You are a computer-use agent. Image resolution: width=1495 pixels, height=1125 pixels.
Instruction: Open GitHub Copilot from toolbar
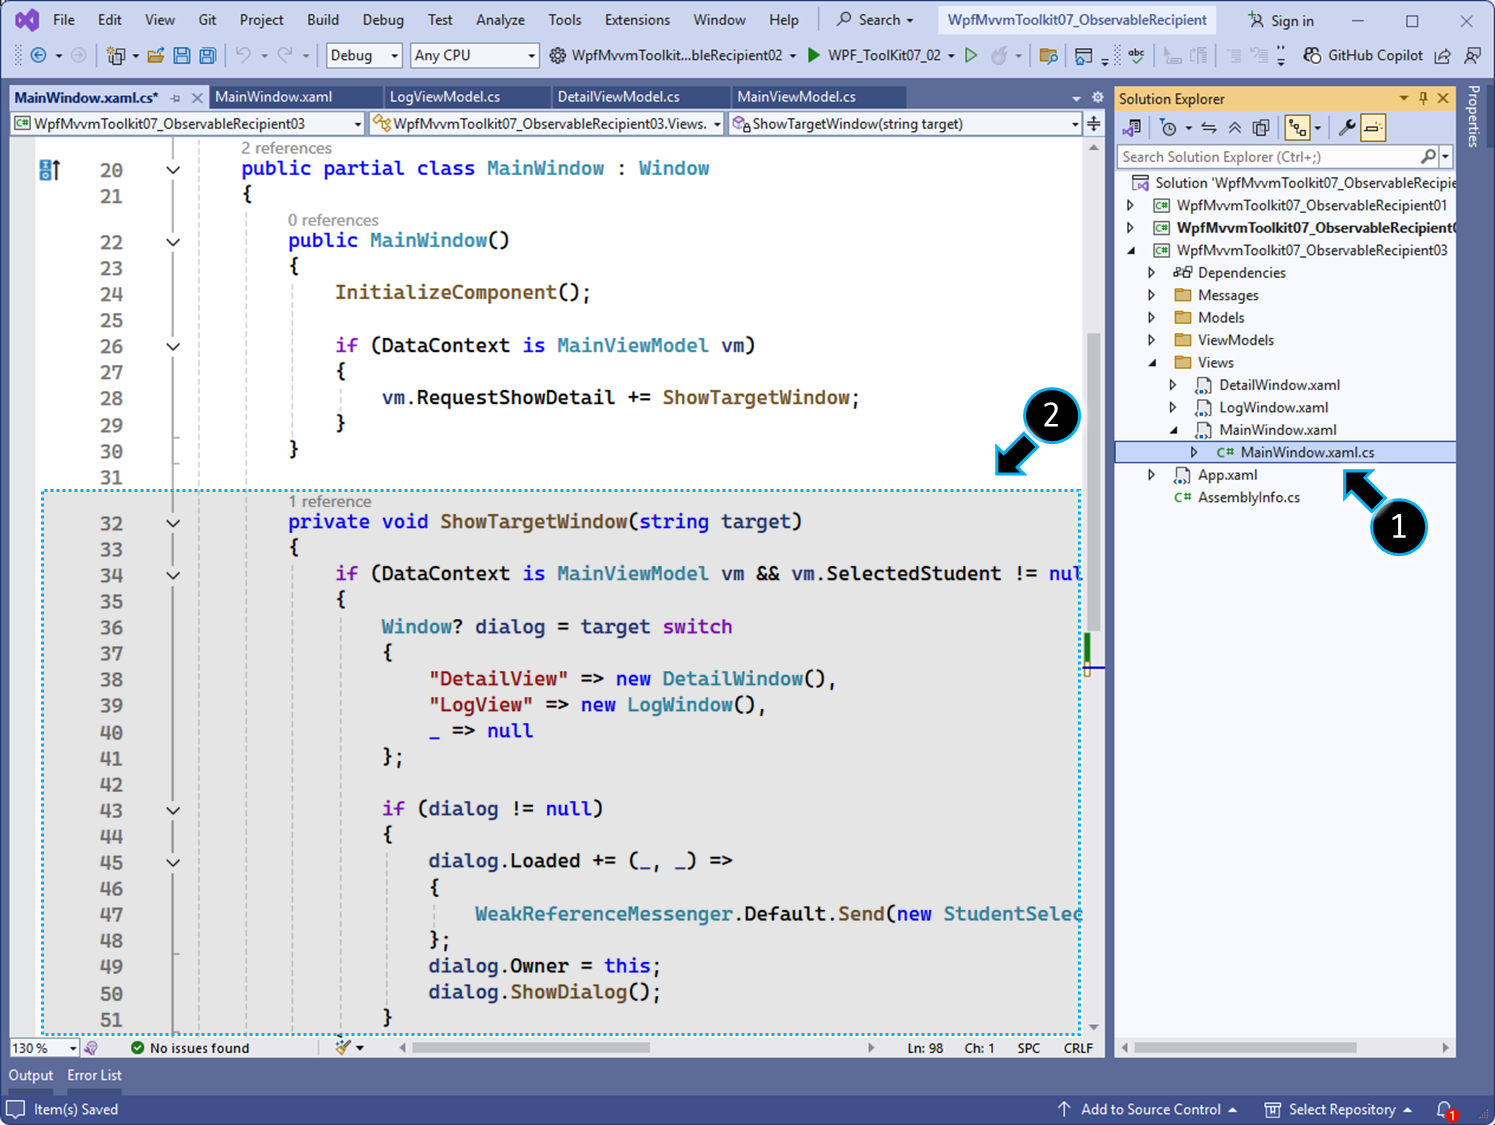click(1363, 55)
